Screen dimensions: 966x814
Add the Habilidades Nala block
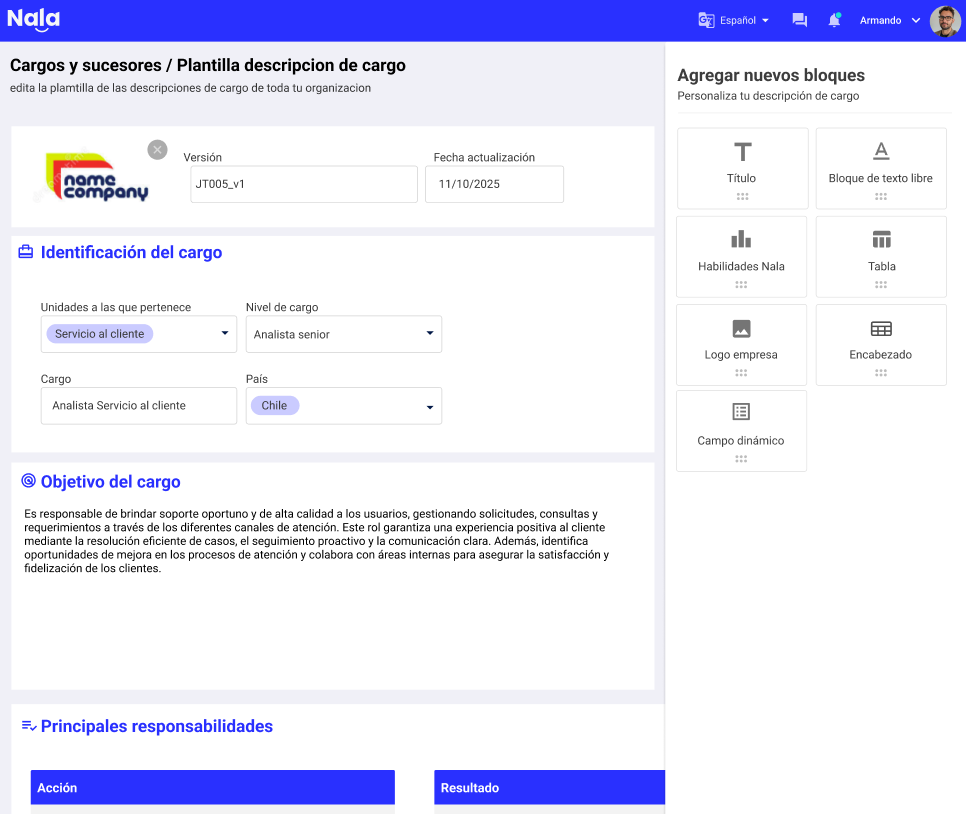(x=741, y=256)
